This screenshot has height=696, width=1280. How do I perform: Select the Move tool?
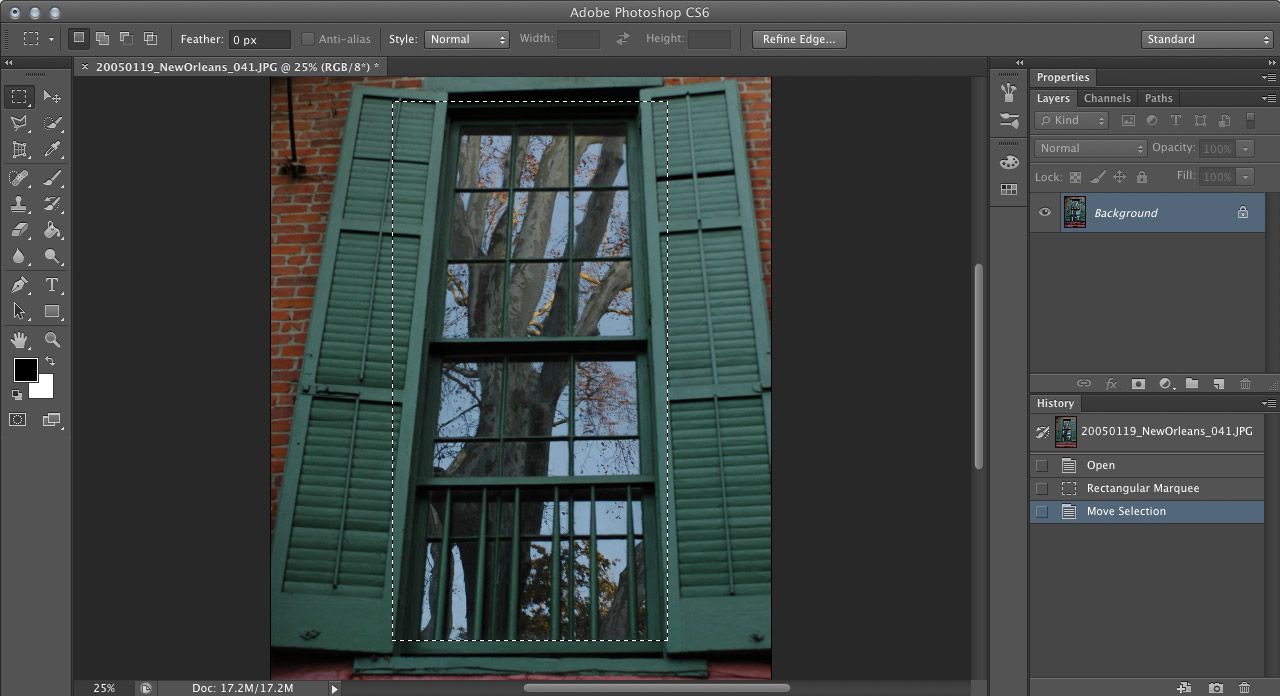[50, 96]
